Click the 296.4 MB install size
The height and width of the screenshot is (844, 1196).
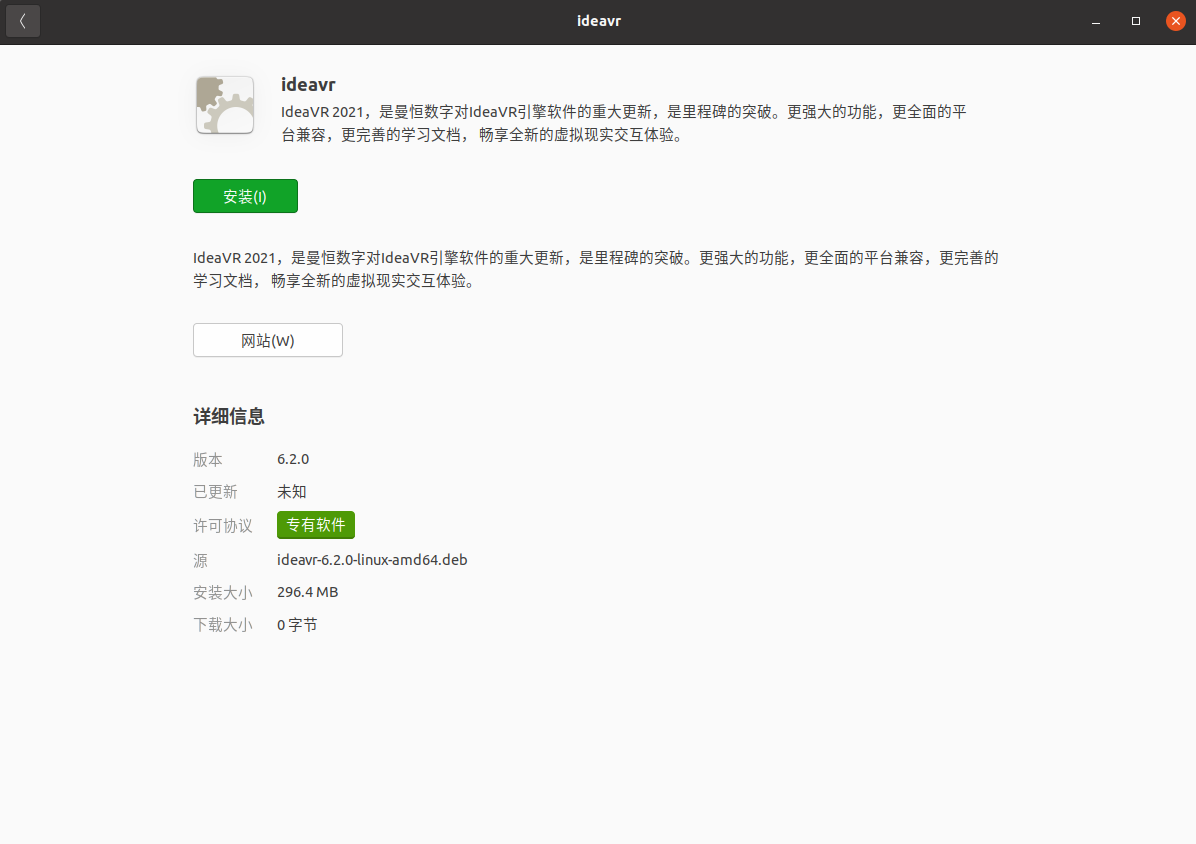coord(307,592)
